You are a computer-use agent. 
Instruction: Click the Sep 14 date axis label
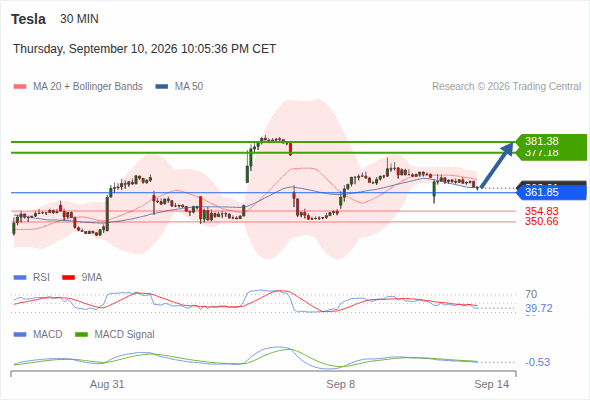pyautogui.click(x=491, y=384)
